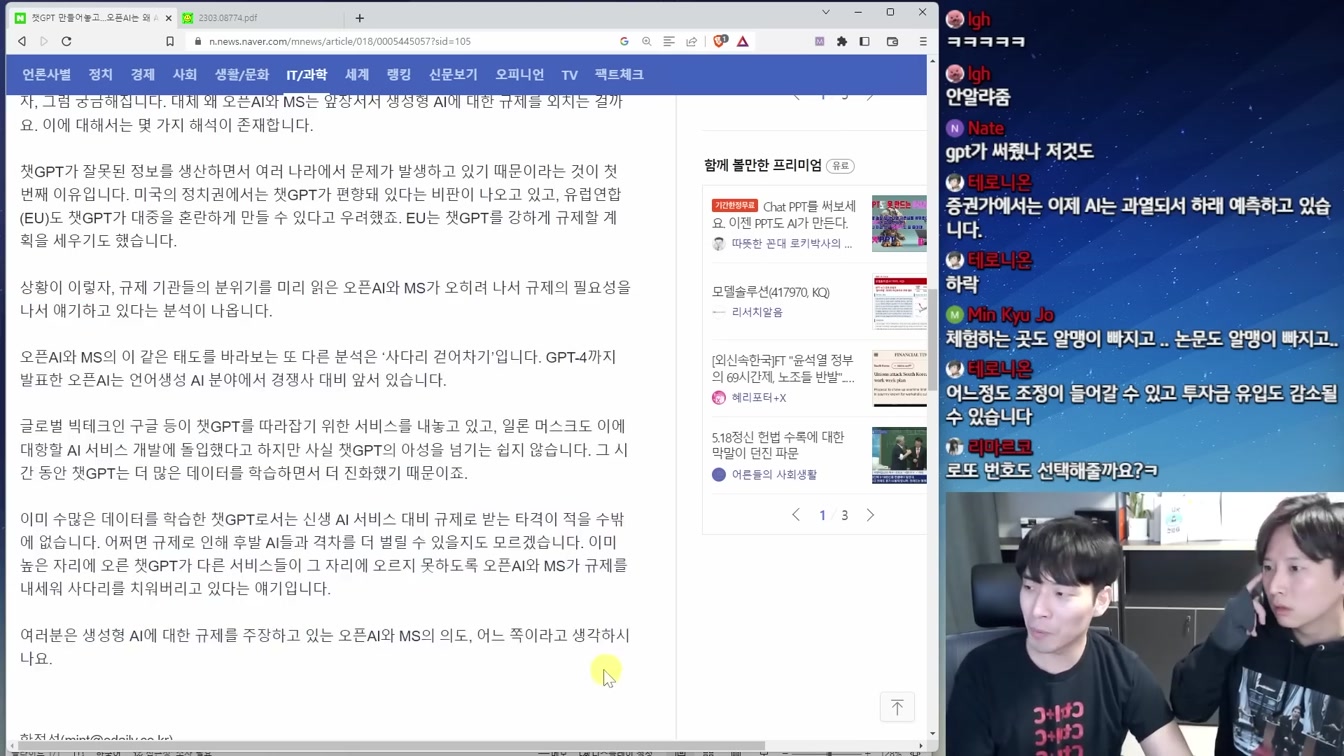The image size is (1344, 756).
Task: Click the 유료 badge next to 프리미엄
Action: click(x=840, y=166)
